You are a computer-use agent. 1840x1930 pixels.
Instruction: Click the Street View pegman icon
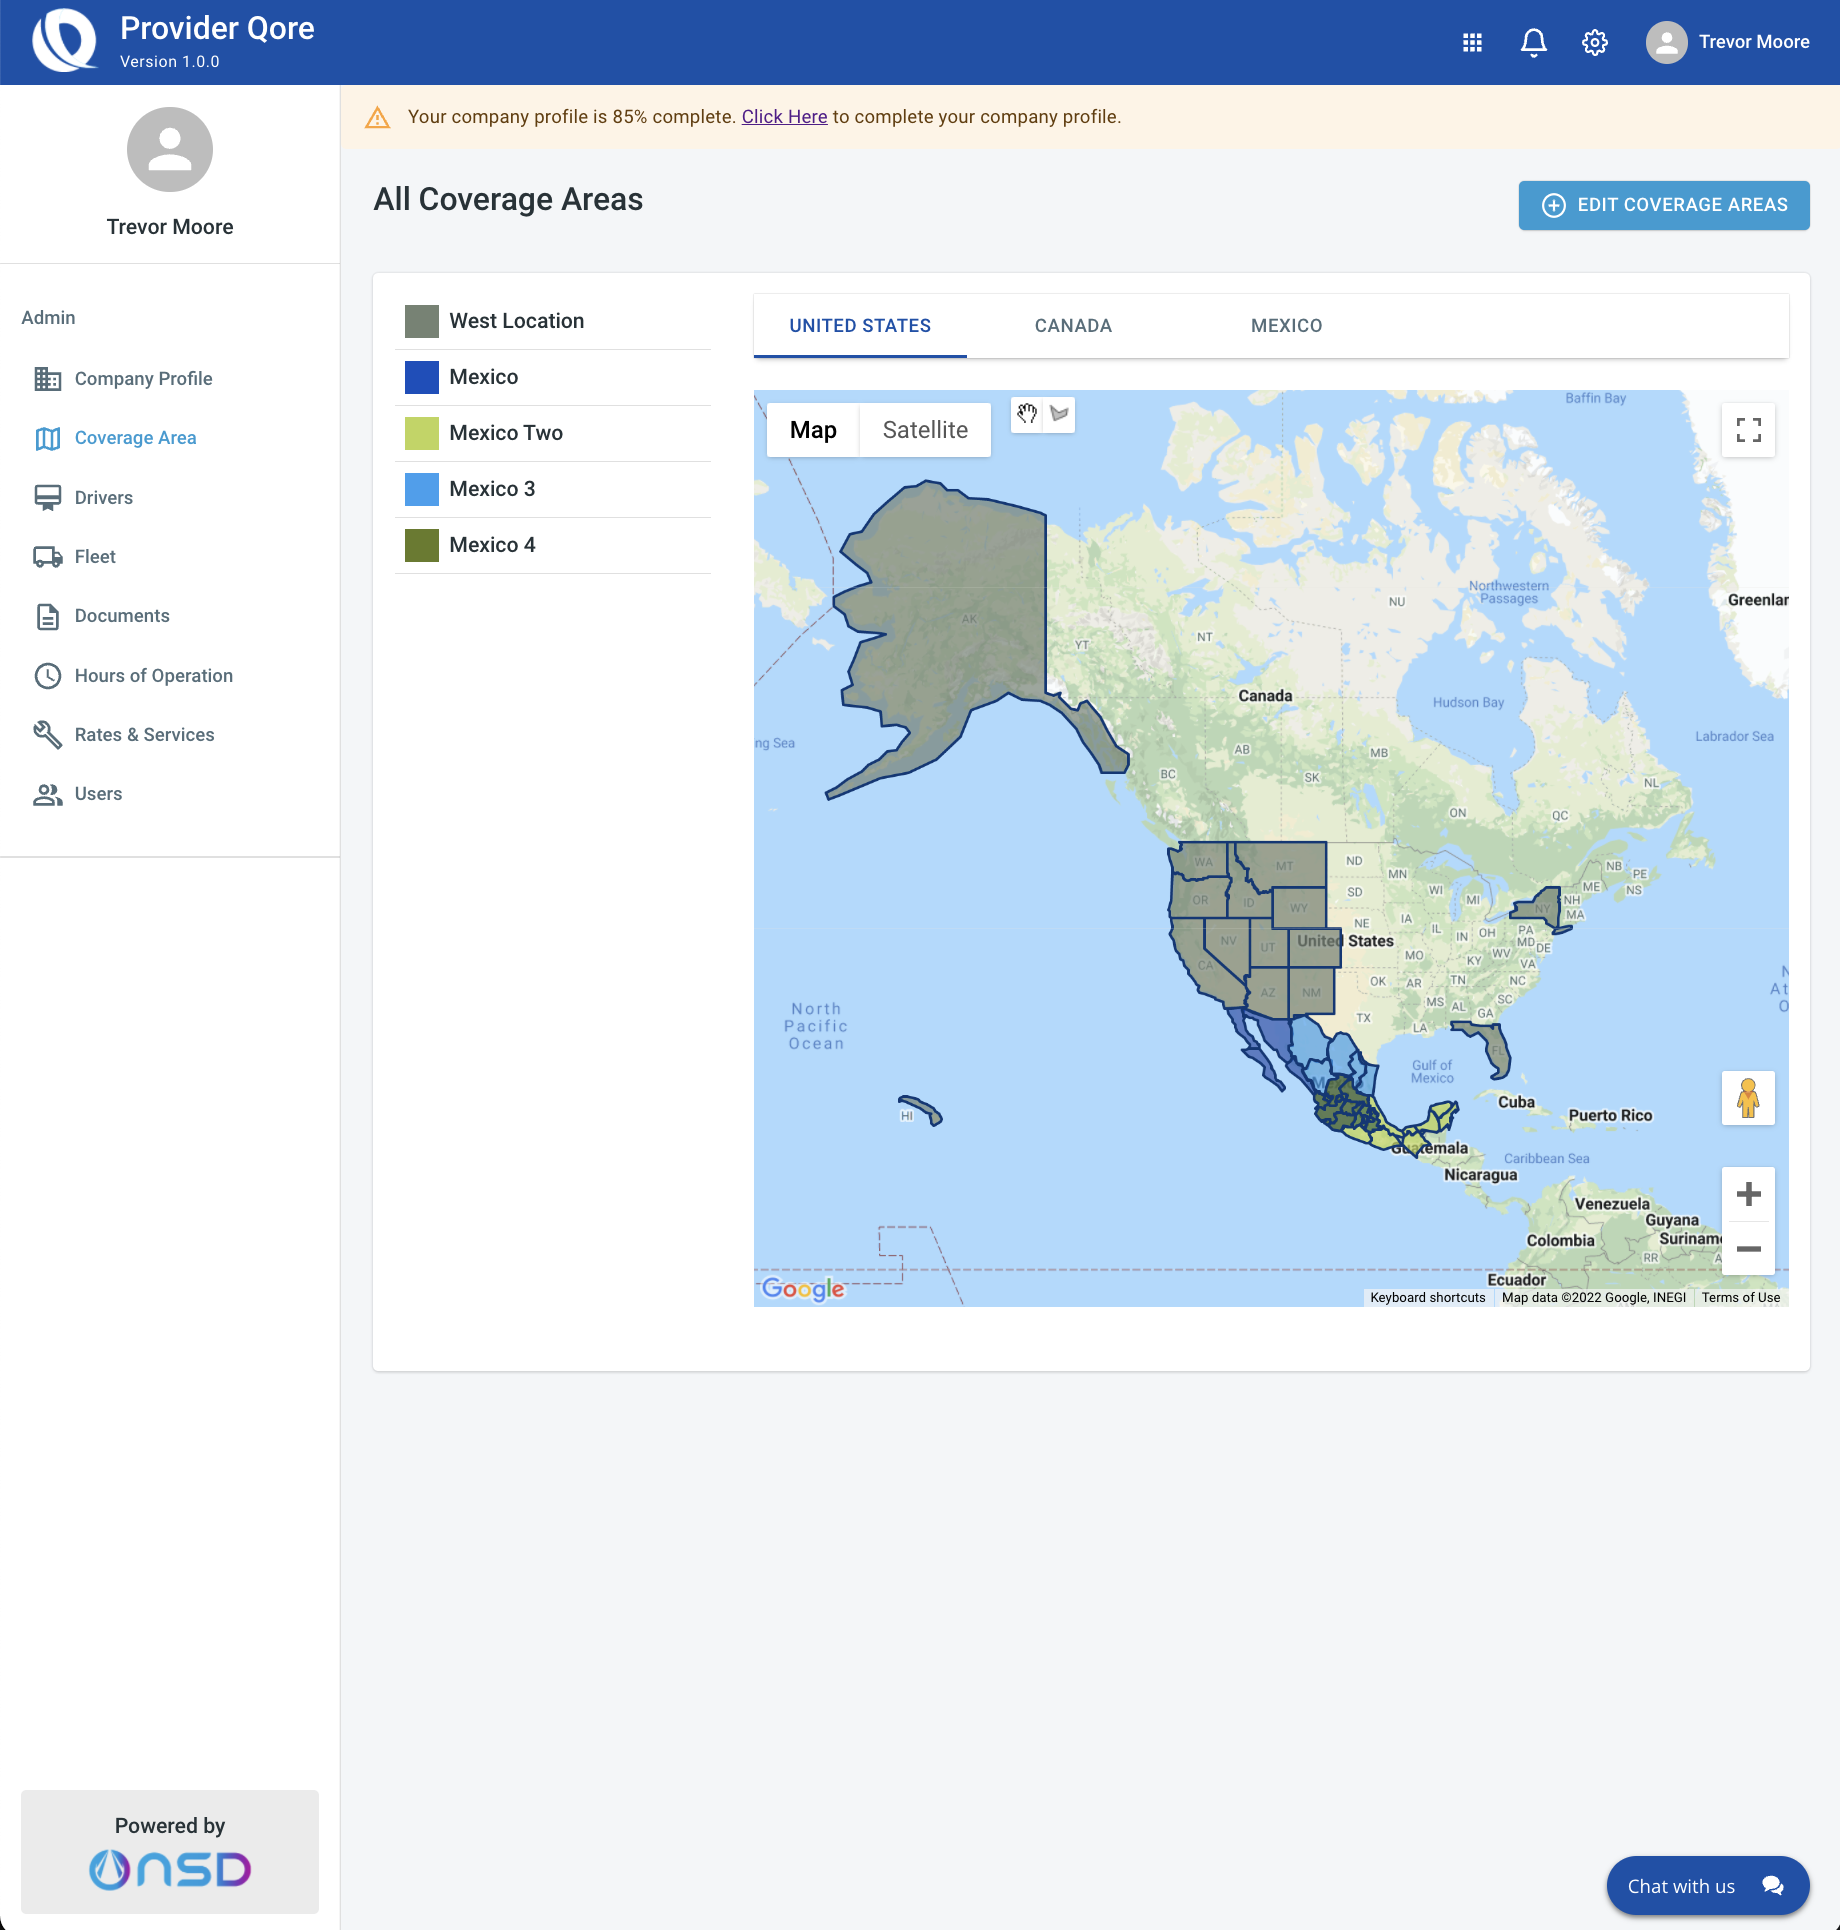click(x=1748, y=1098)
